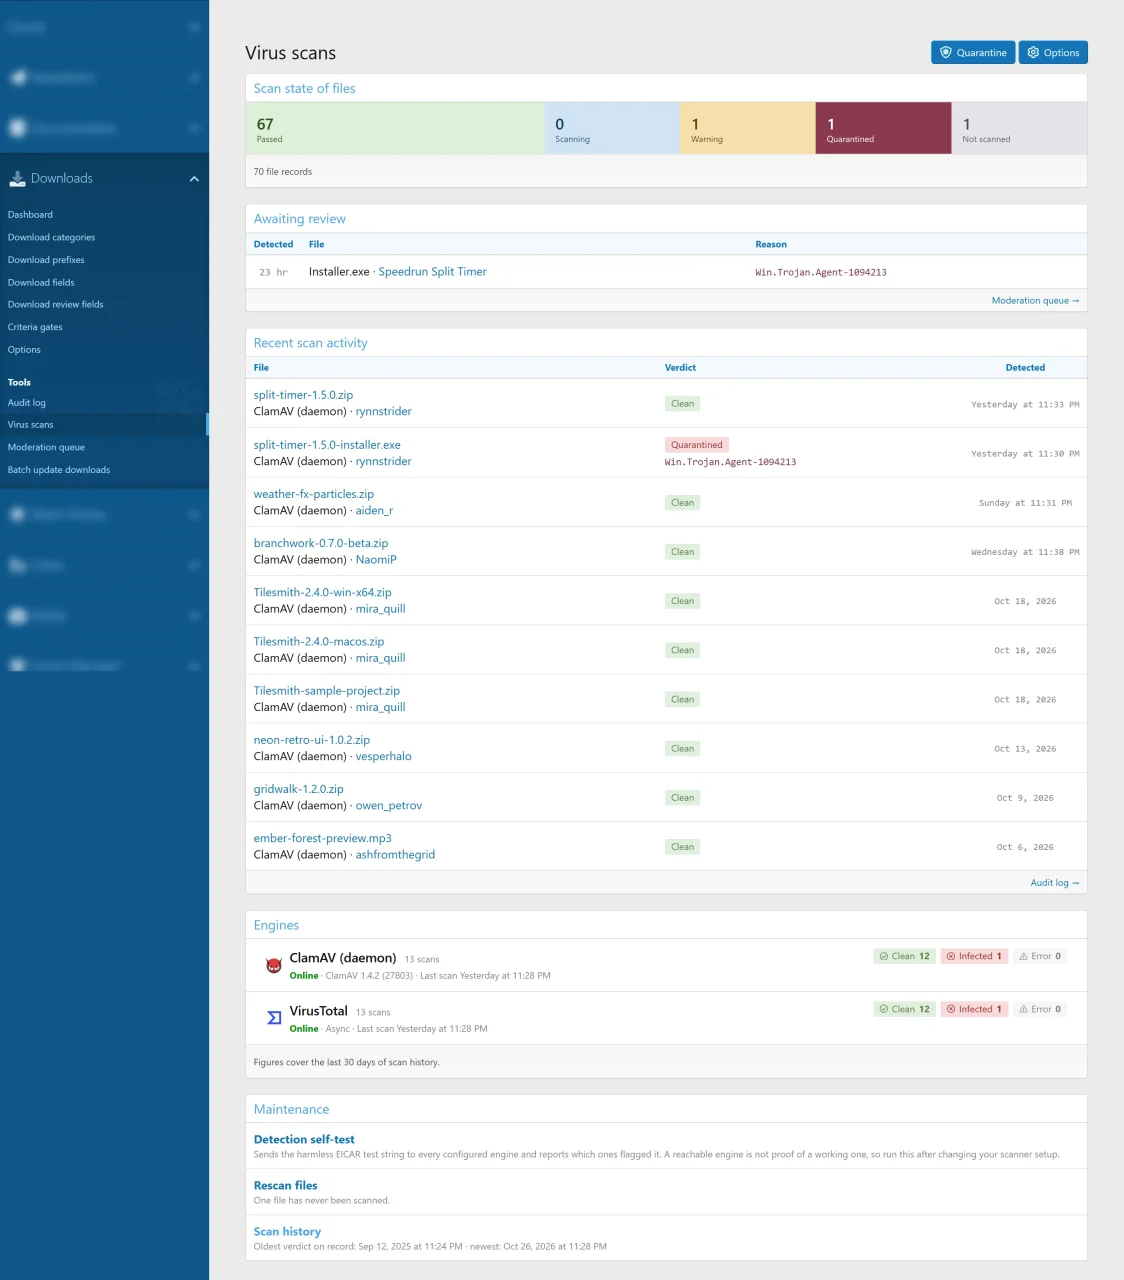Click ClamAV Clean 12 badge
1124x1280 pixels.
(x=904, y=956)
